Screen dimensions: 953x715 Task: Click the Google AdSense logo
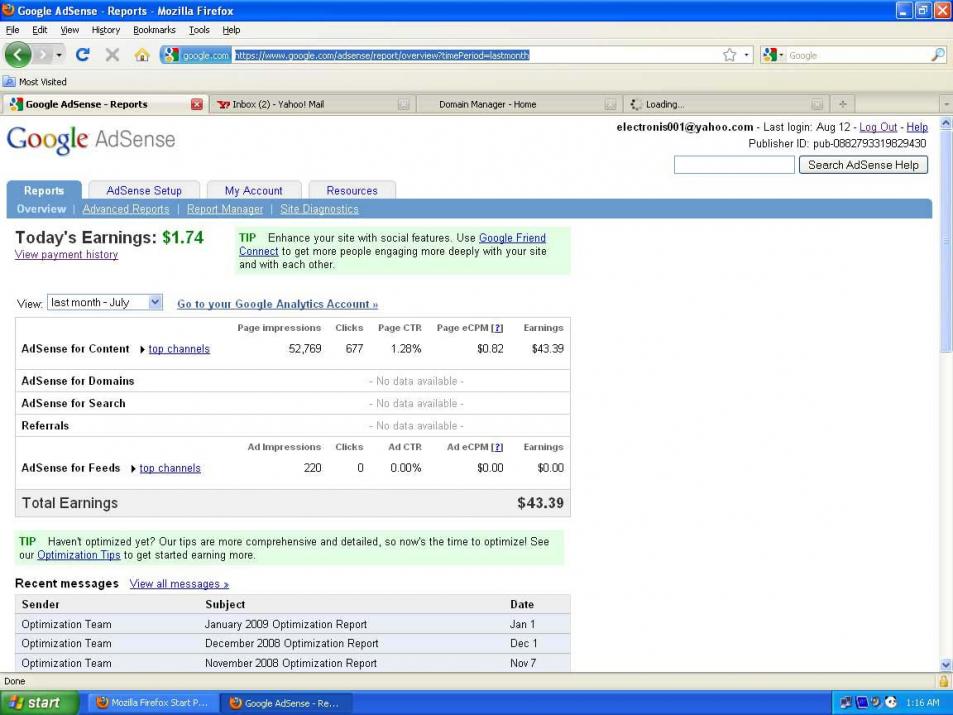(91, 140)
